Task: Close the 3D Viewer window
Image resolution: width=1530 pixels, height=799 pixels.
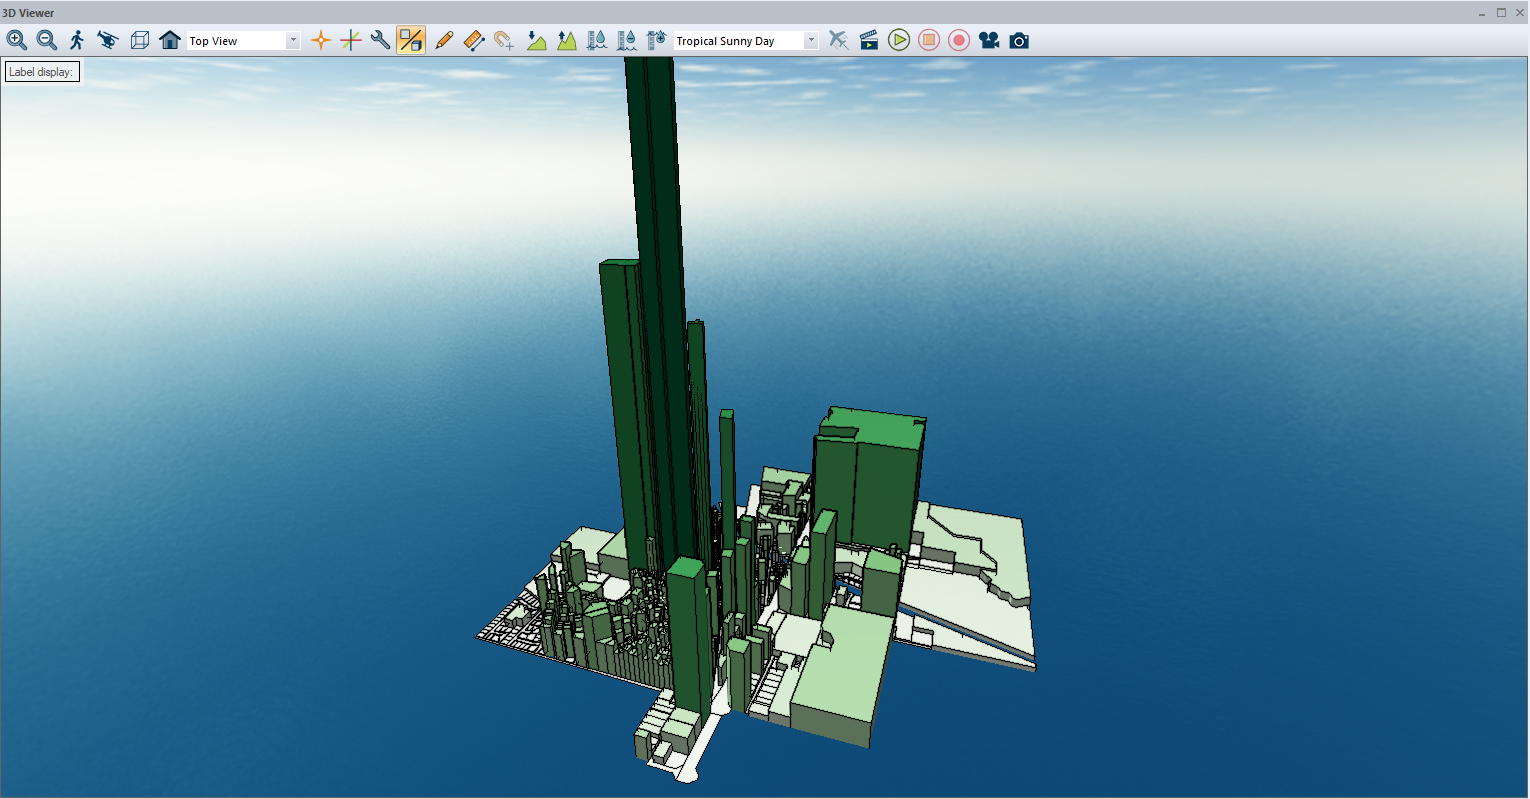Action: click(x=1520, y=12)
